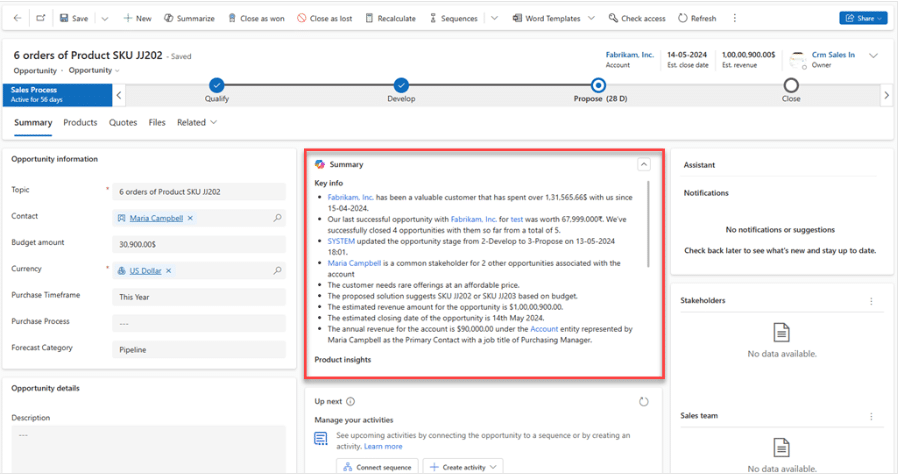Click the Description text area
The width and height of the screenshot is (901, 475).
(148, 449)
